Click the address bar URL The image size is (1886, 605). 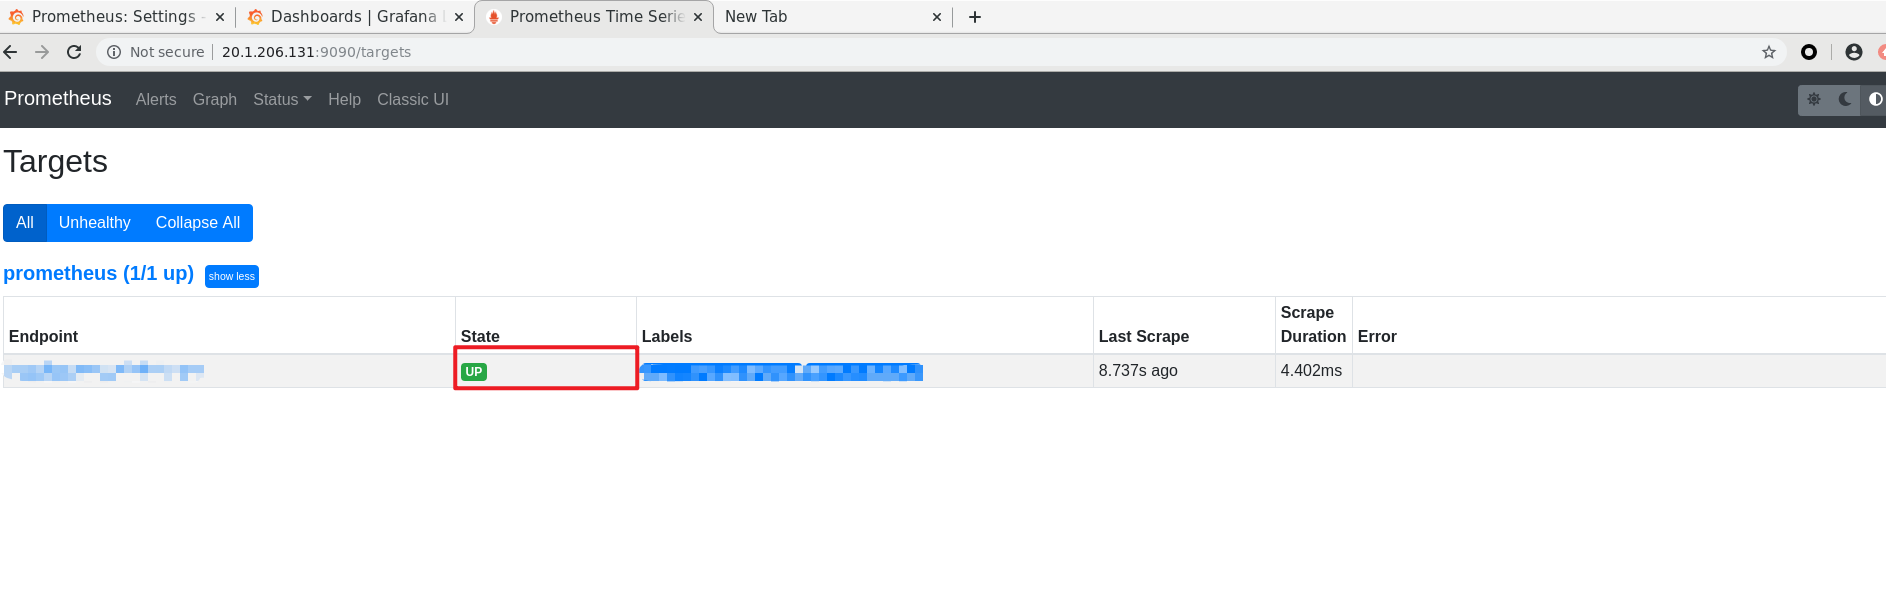click(x=316, y=52)
